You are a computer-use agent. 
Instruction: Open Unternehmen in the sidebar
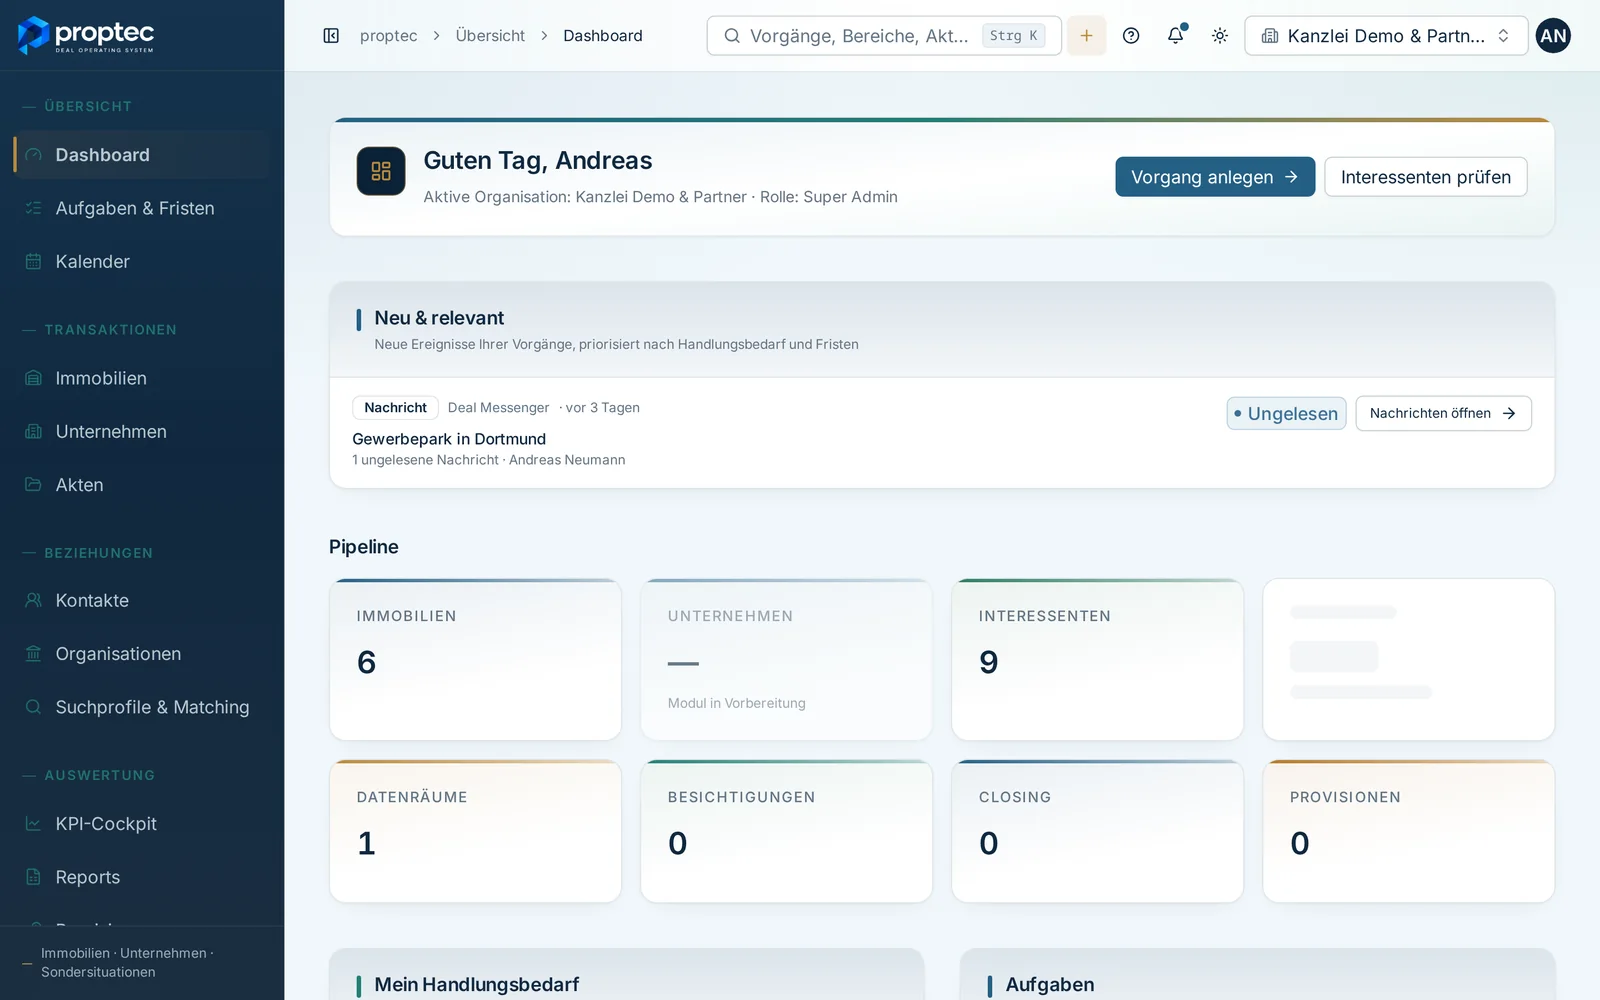pos(142,431)
